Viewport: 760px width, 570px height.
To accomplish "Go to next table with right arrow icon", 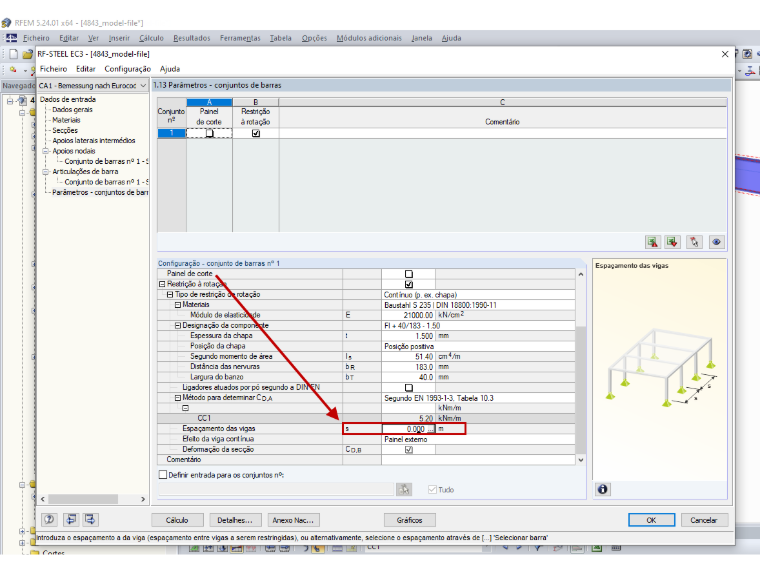I will point(90,520).
